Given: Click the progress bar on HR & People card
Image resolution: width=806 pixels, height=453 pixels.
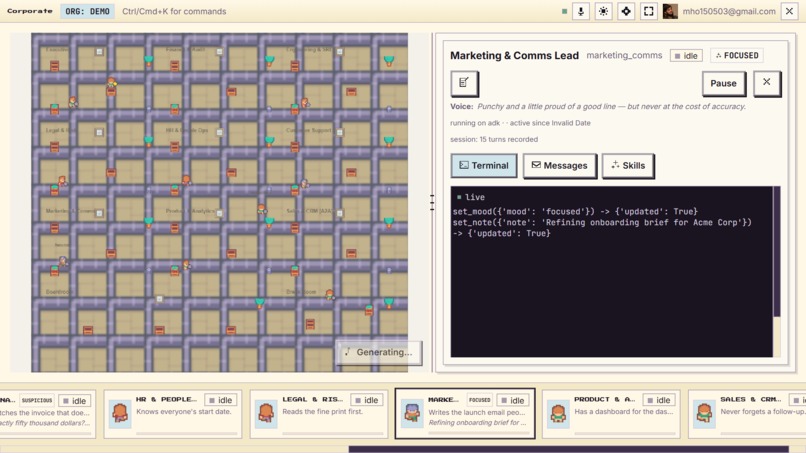Looking at the screenshot, I should coord(186,433).
